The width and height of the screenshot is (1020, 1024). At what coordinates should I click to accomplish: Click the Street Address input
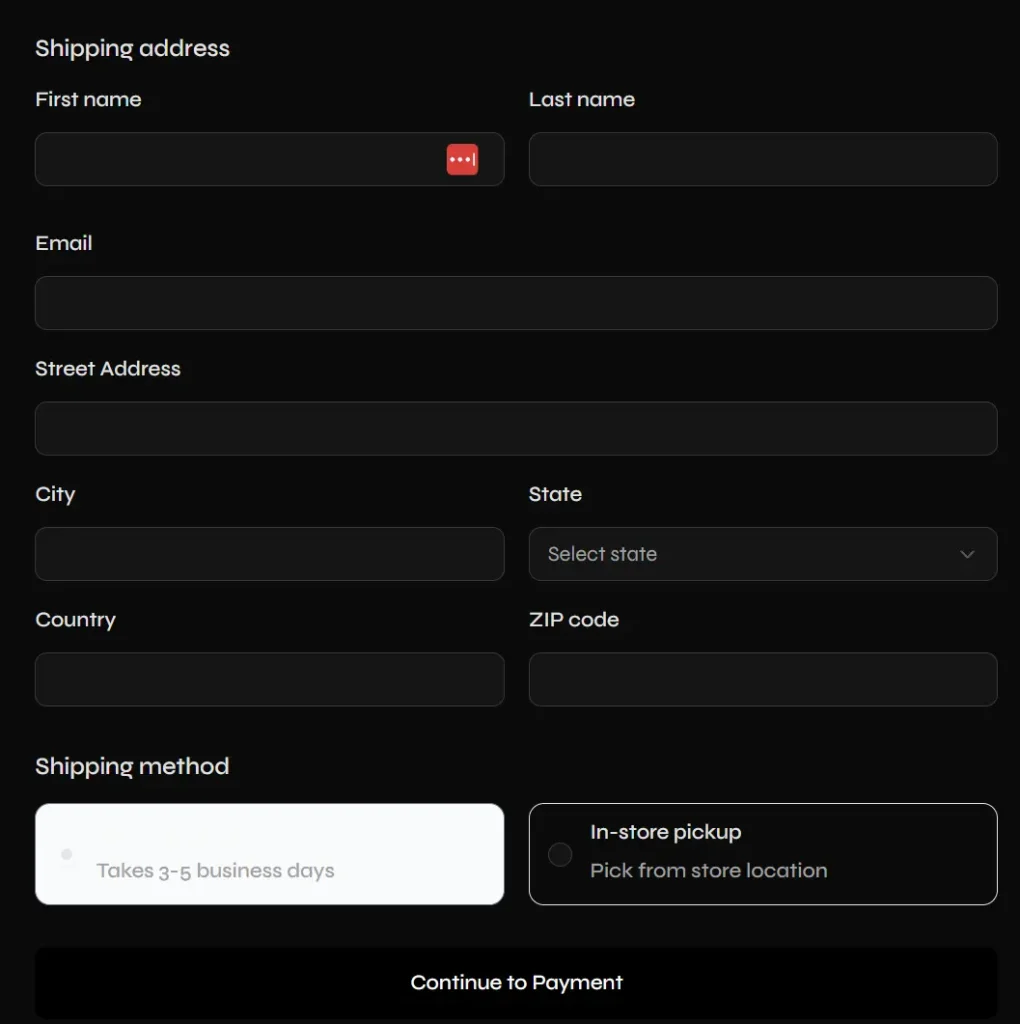pos(516,428)
